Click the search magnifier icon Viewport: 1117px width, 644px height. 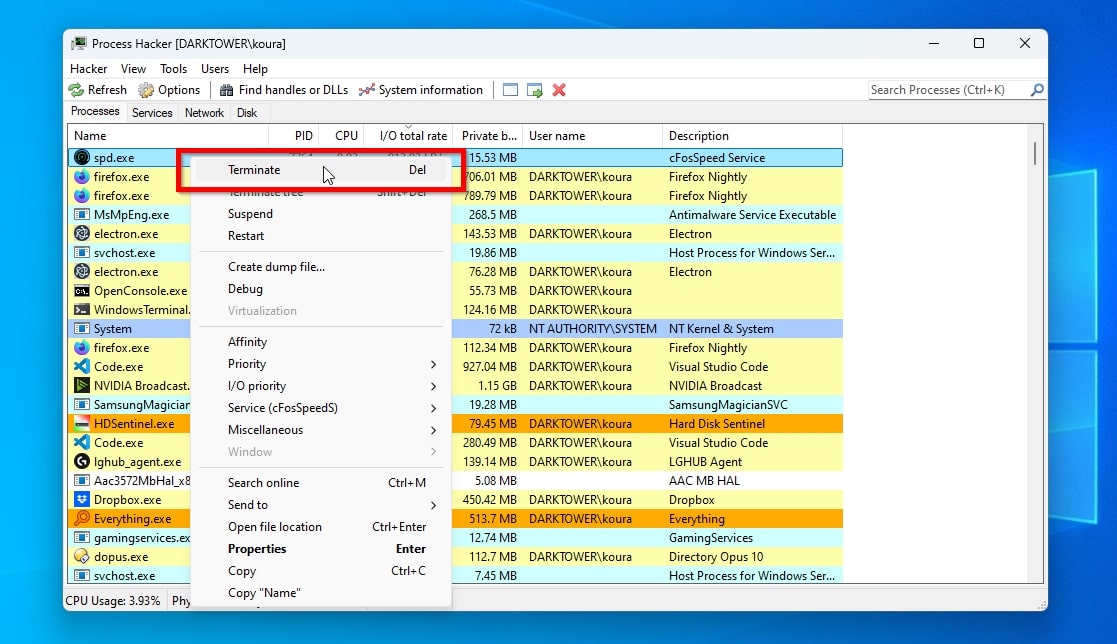click(1037, 90)
